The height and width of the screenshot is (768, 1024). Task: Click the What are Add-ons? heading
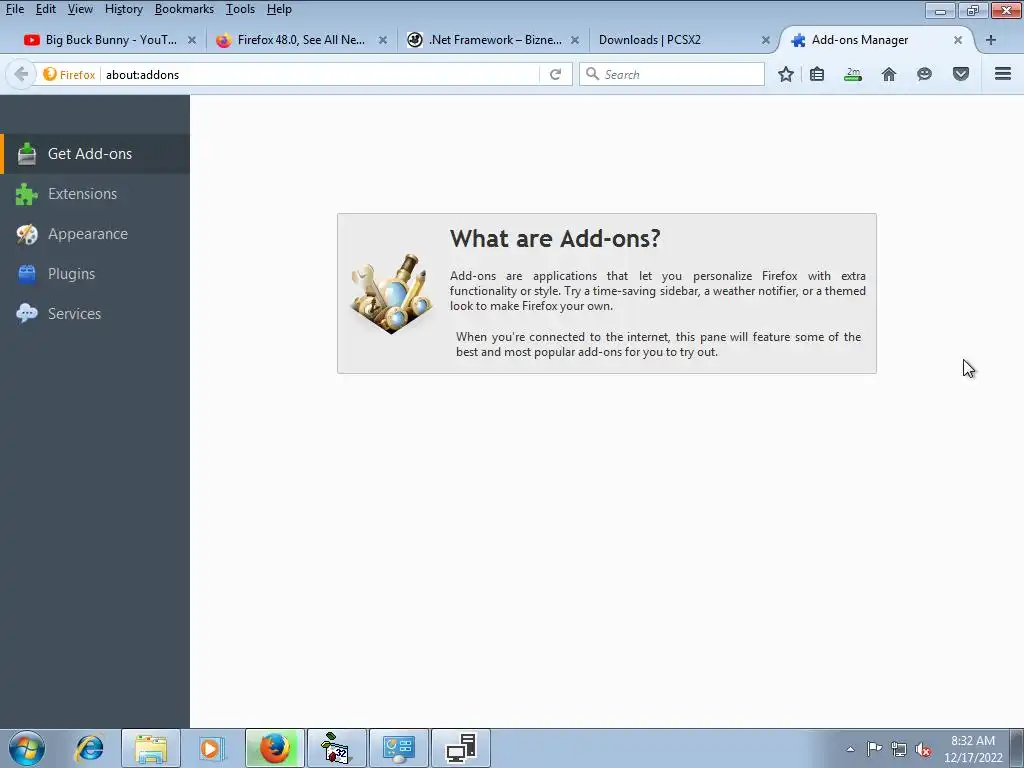pyautogui.click(x=555, y=239)
